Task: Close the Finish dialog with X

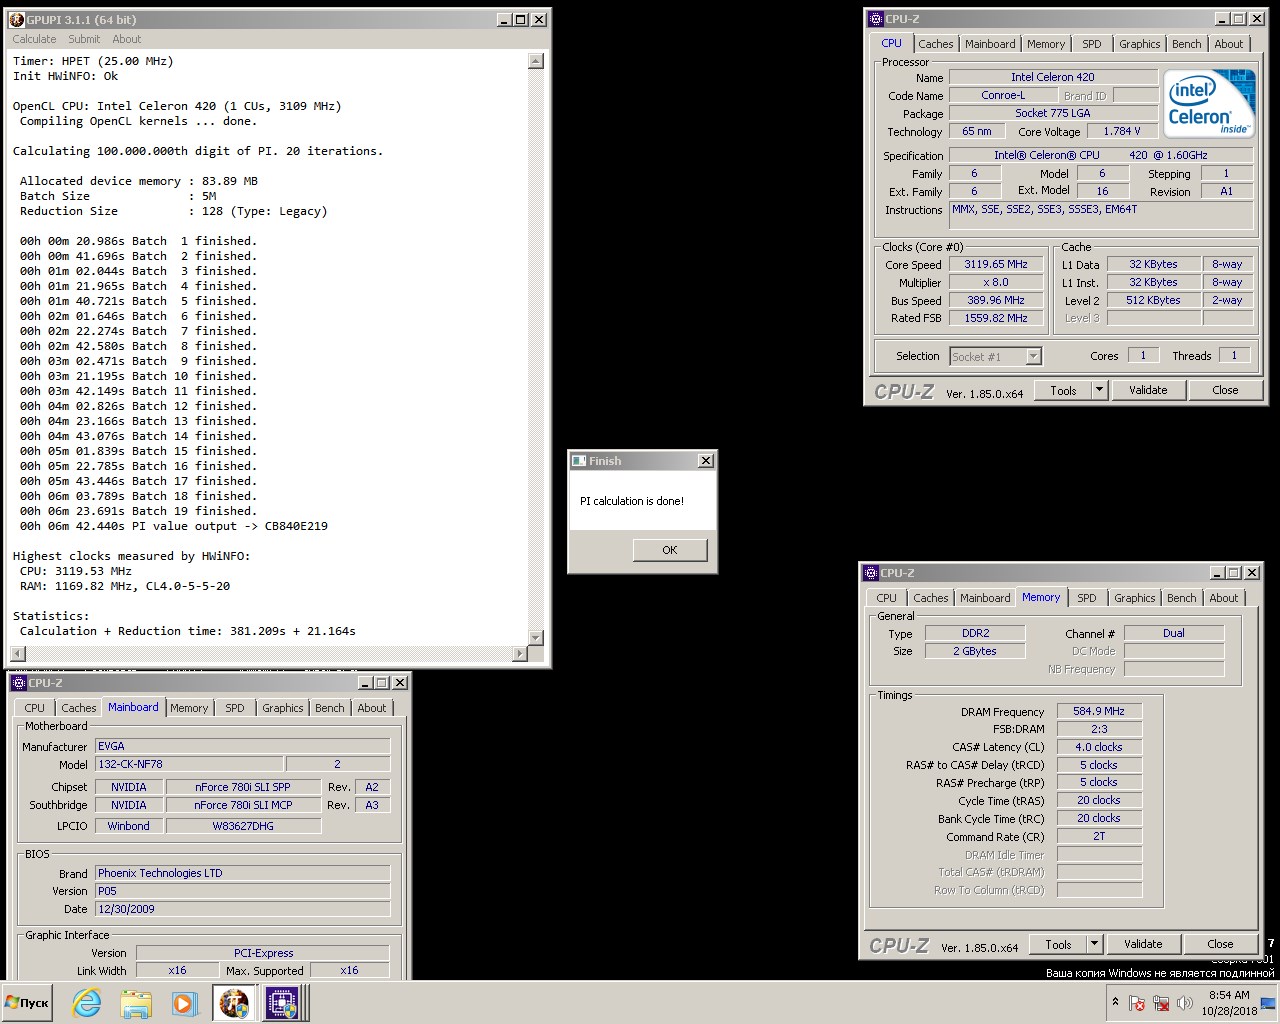Action: (706, 461)
